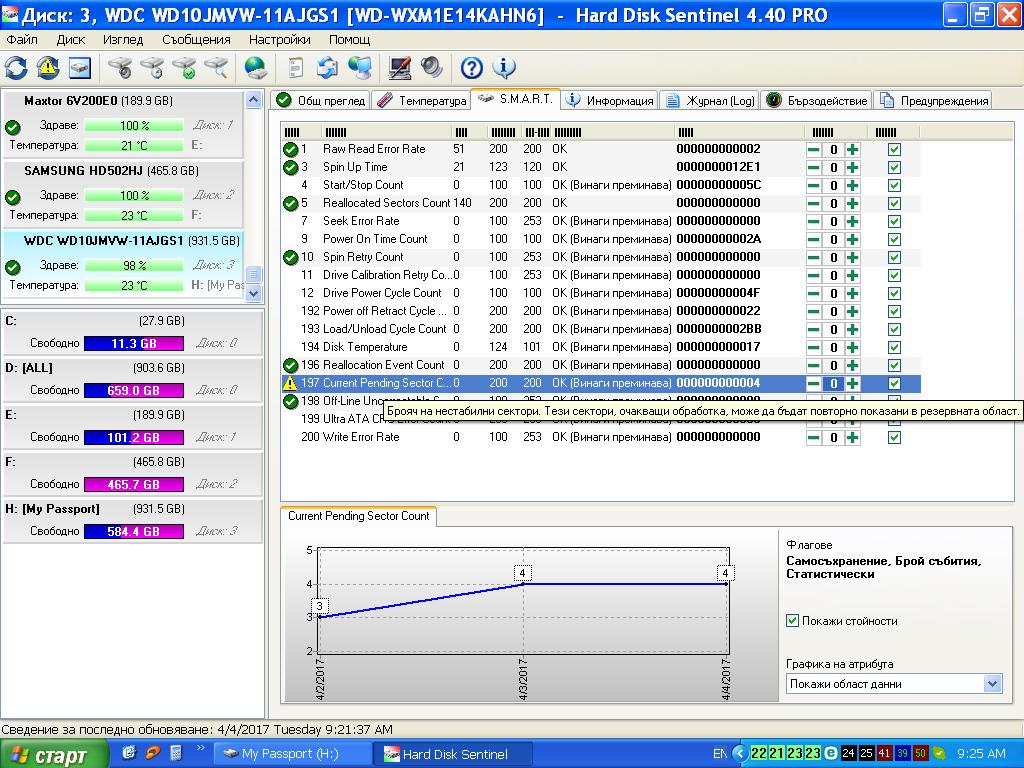
Task: Open the 'Покажи област данни' dropdown
Action: [992, 684]
